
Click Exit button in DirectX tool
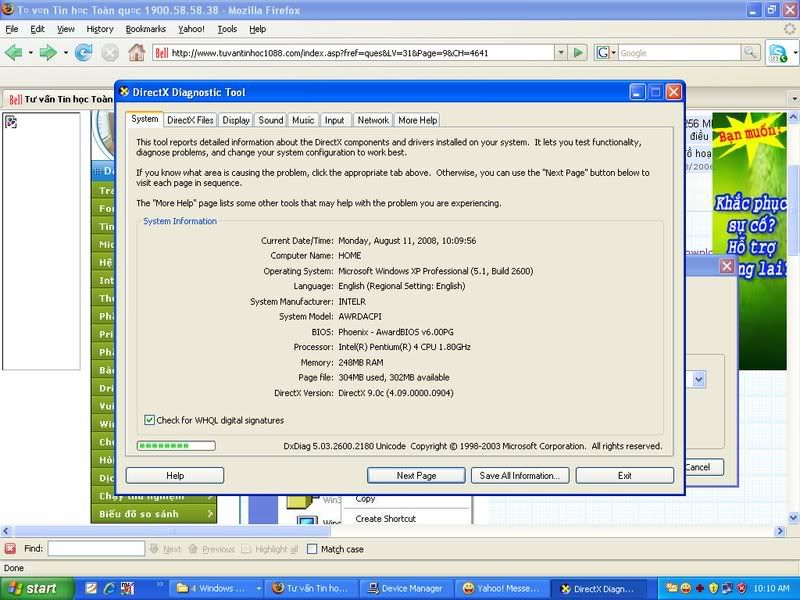coord(624,476)
